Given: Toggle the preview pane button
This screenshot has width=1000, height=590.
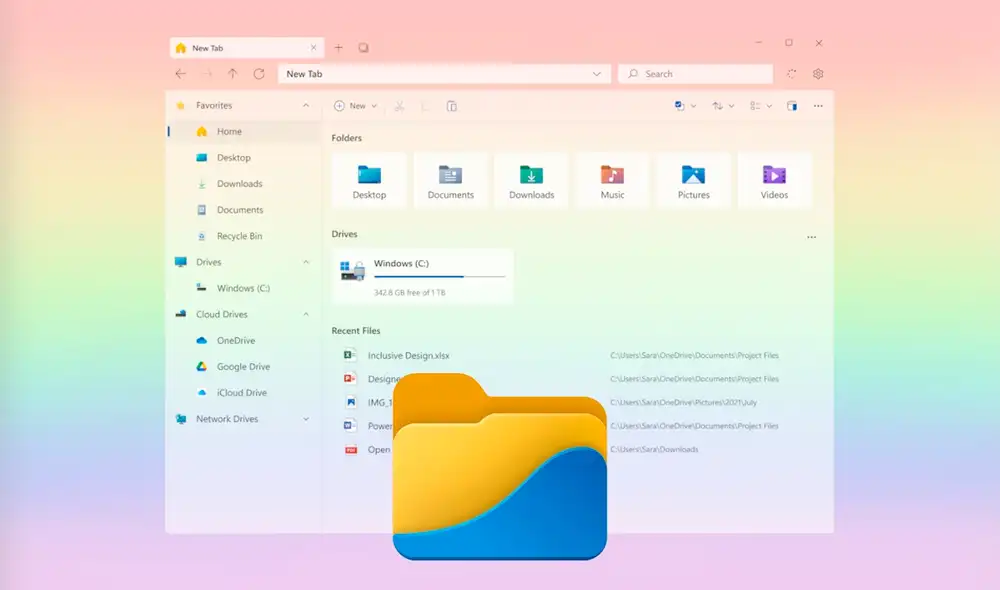Looking at the screenshot, I should pos(792,106).
